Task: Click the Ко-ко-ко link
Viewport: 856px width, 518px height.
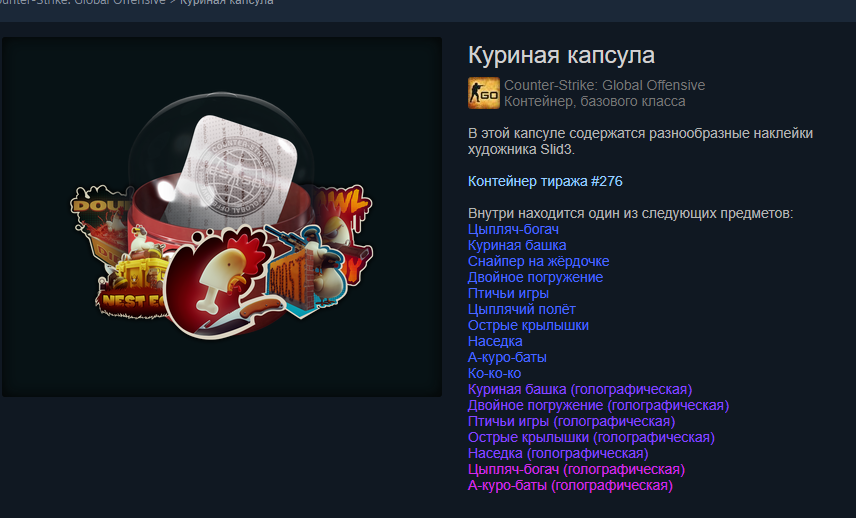Action: tap(494, 373)
